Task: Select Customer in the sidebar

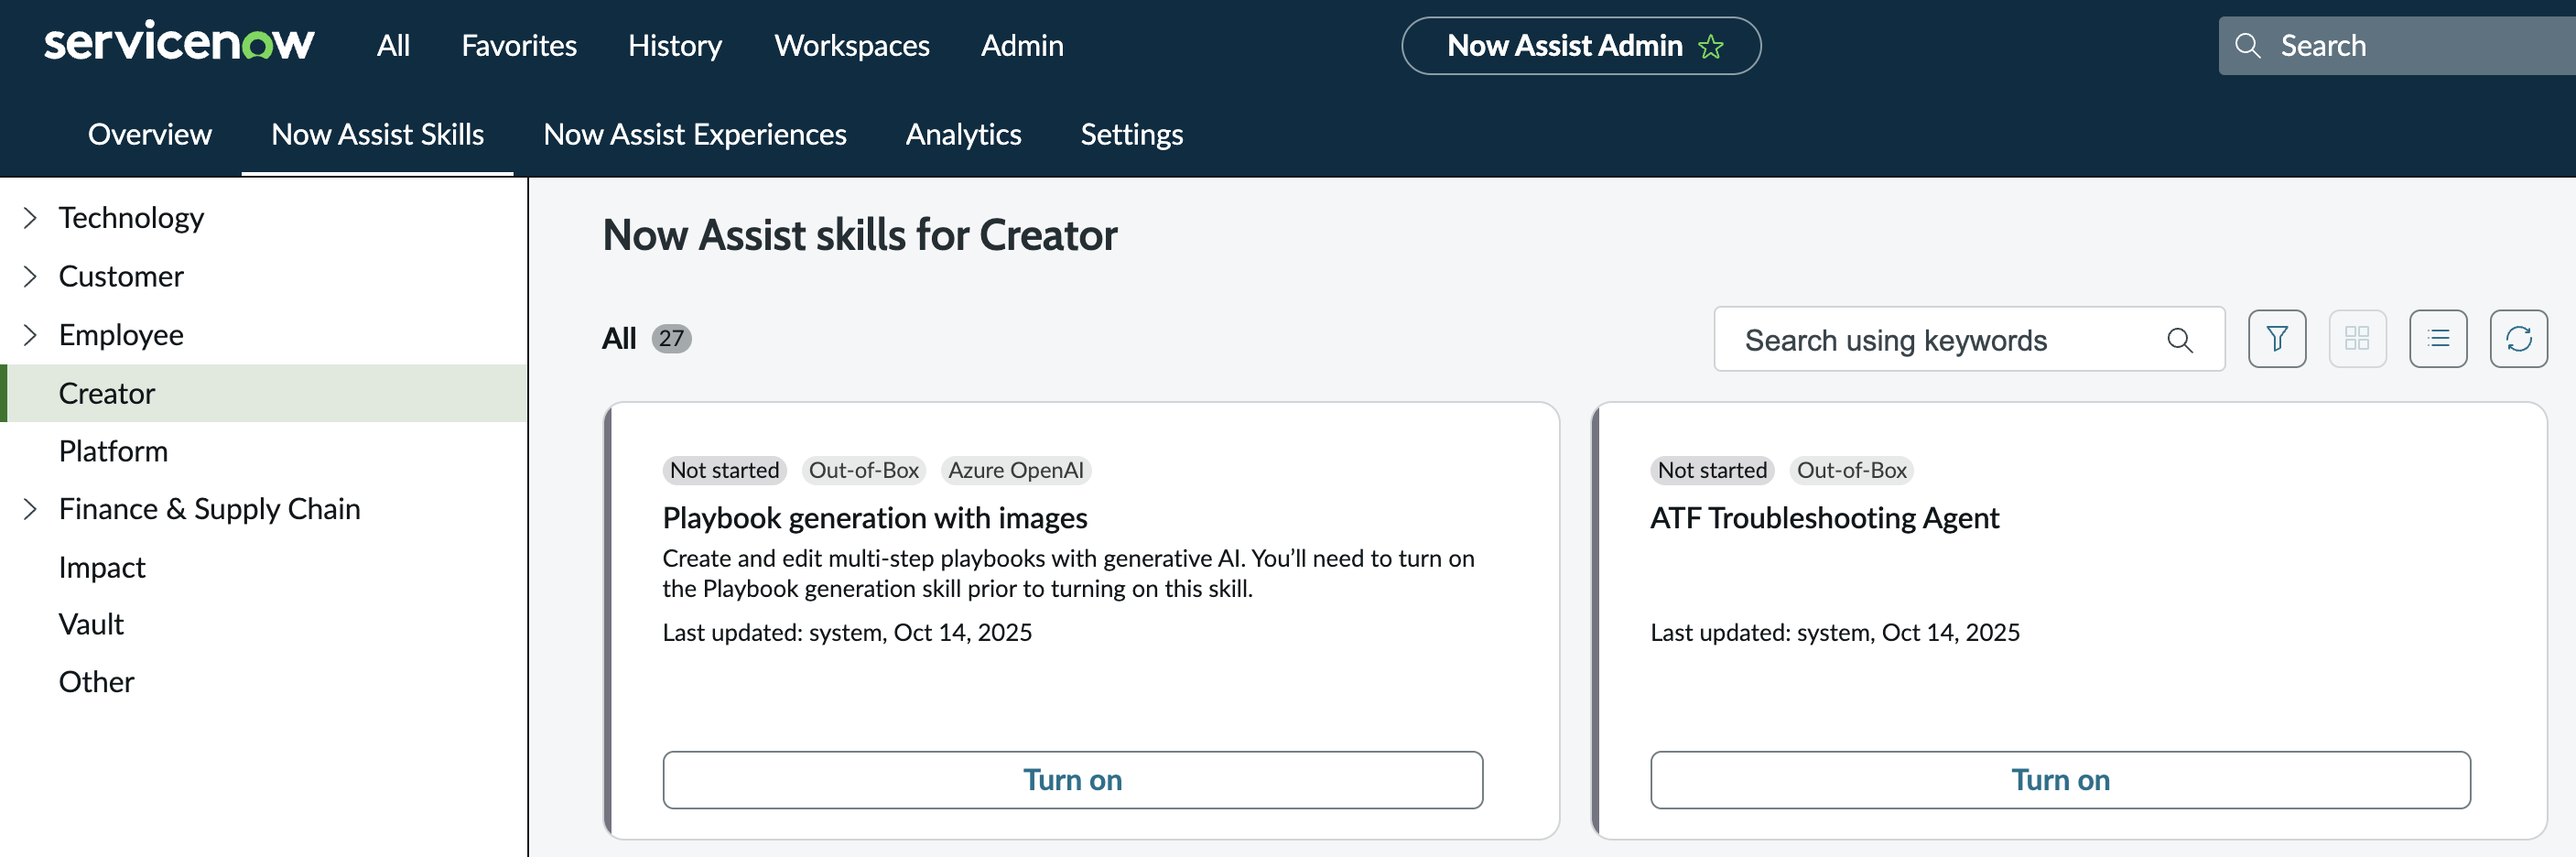Action: pos(121,276)
